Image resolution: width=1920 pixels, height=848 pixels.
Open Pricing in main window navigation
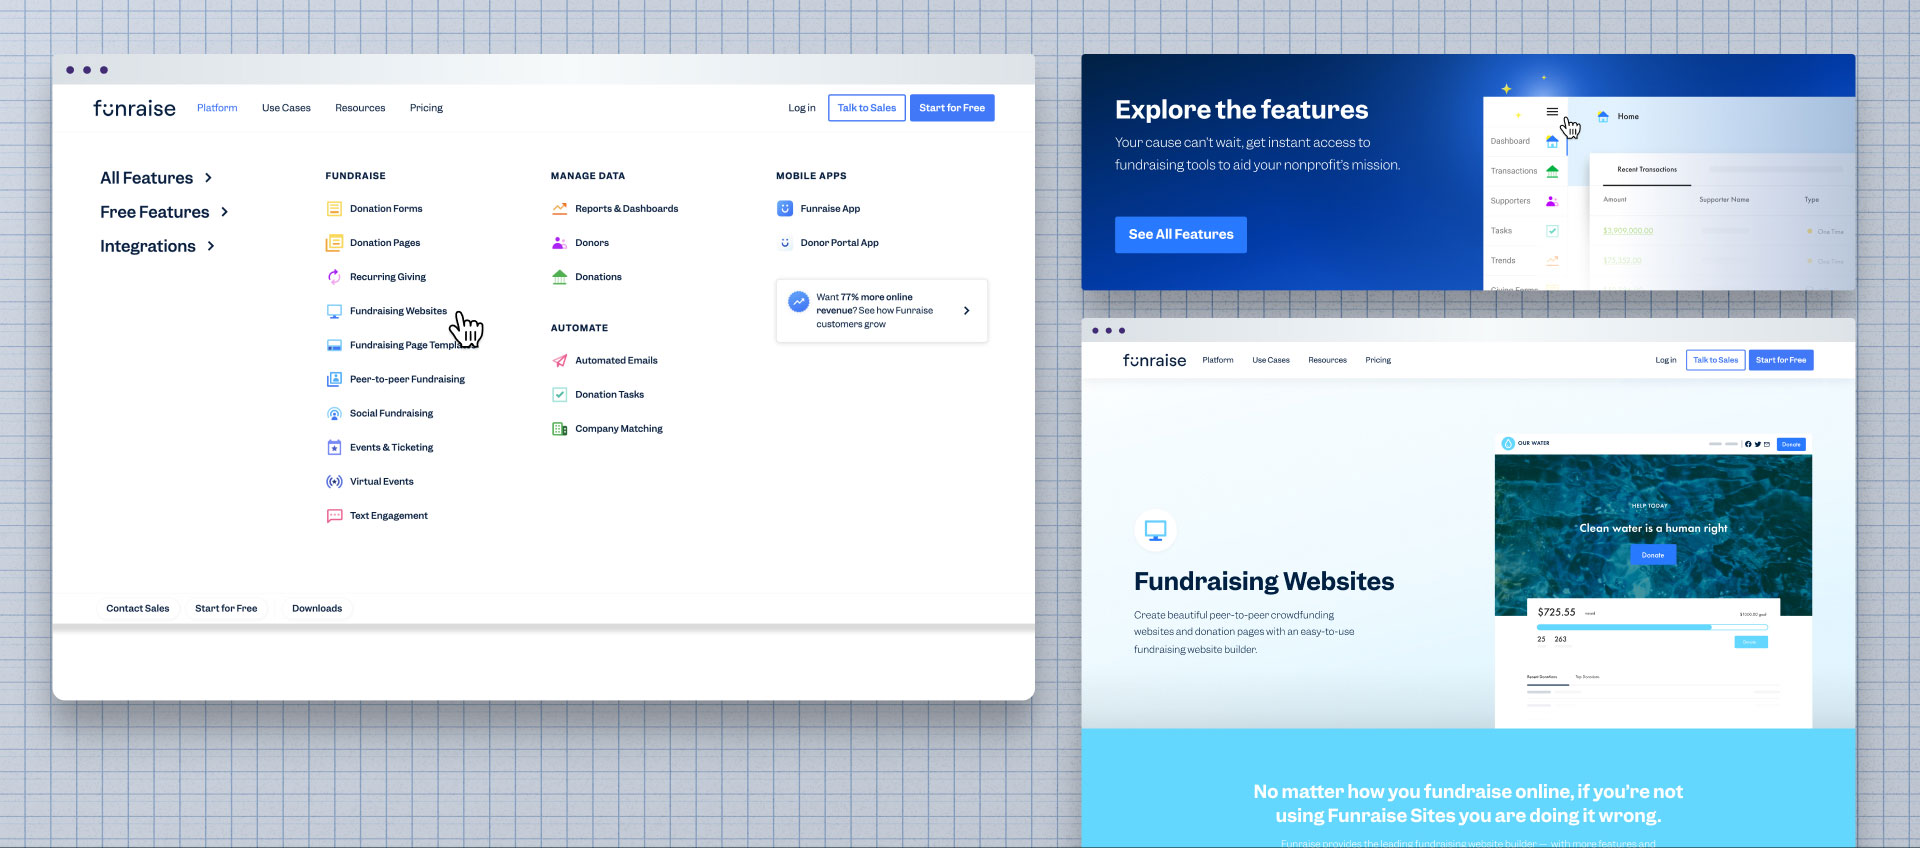pyautogui.click(x=426, y=108)
